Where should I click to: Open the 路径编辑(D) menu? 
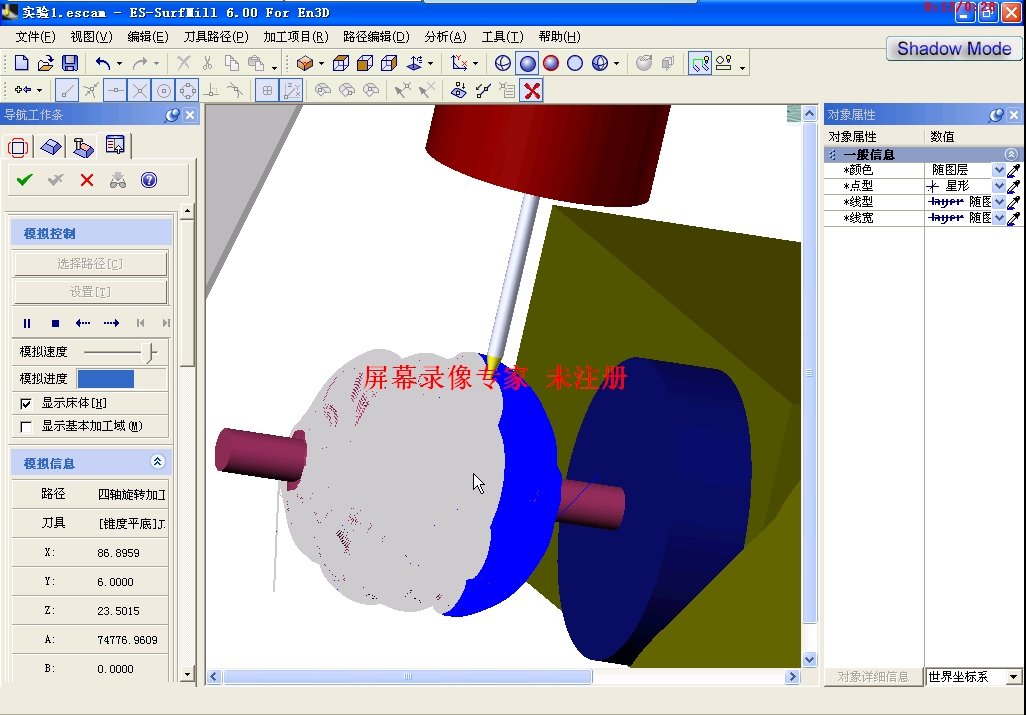(x=376, y=37)
